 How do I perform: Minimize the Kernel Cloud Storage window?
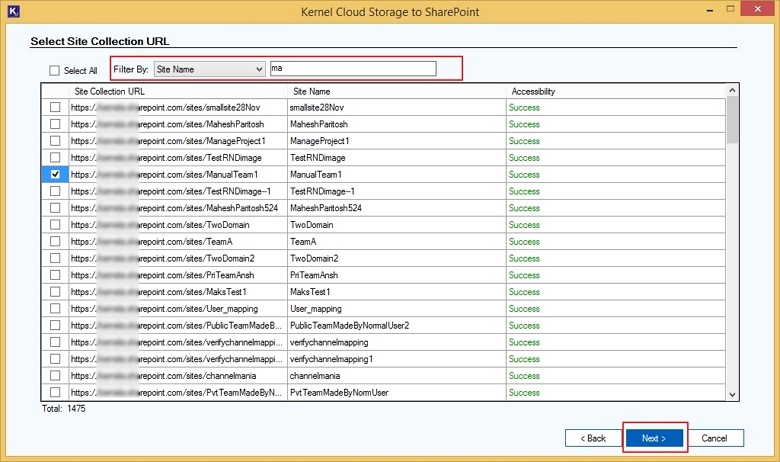click(710, 9)
